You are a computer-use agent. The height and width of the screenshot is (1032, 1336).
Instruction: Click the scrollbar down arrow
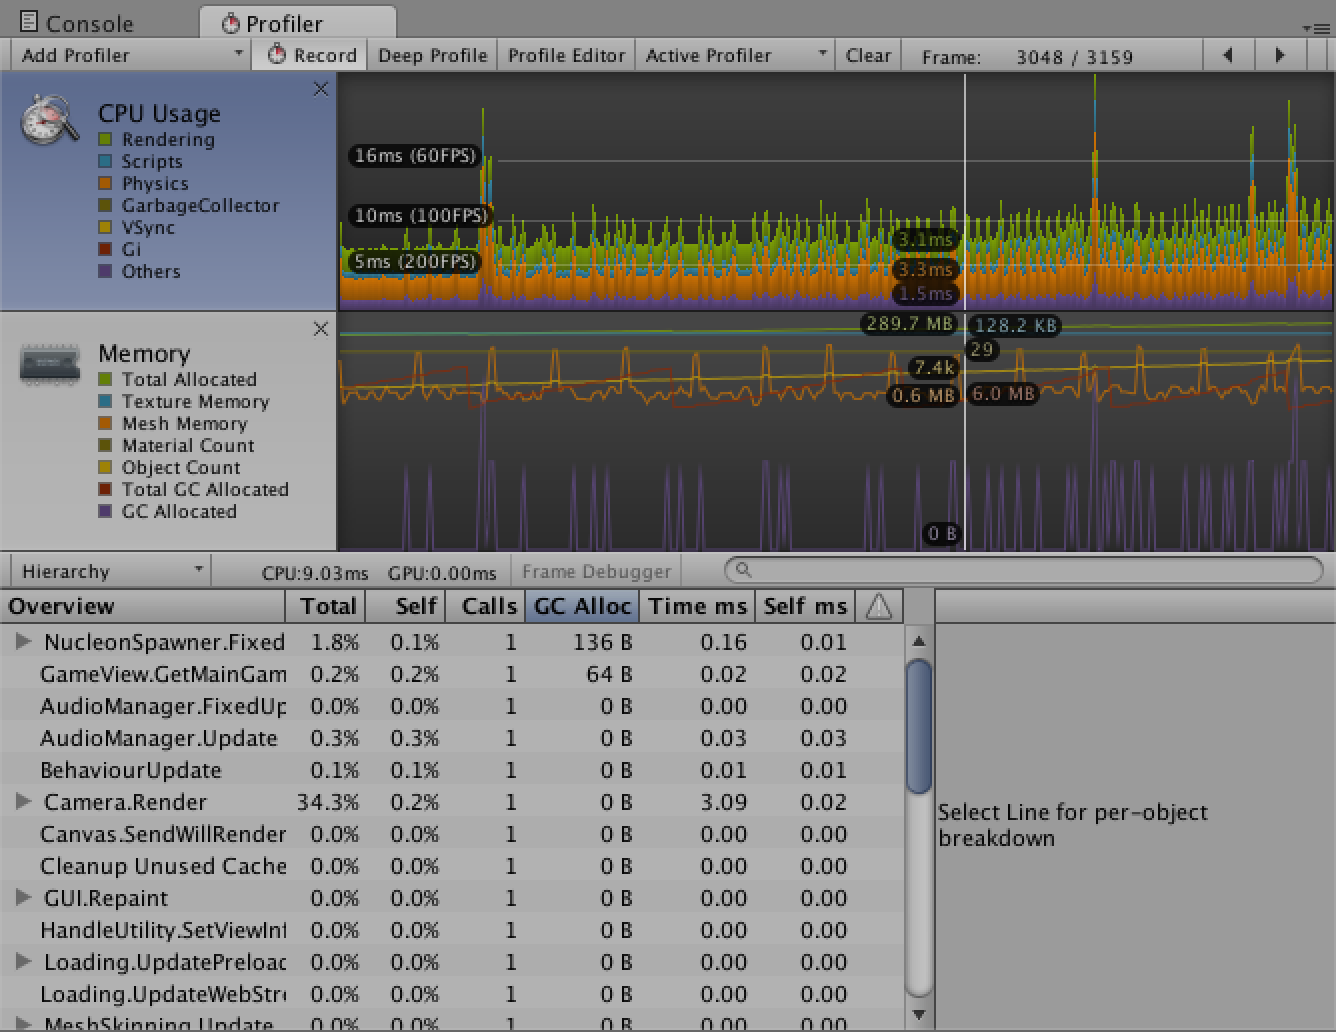point(919,1014)
